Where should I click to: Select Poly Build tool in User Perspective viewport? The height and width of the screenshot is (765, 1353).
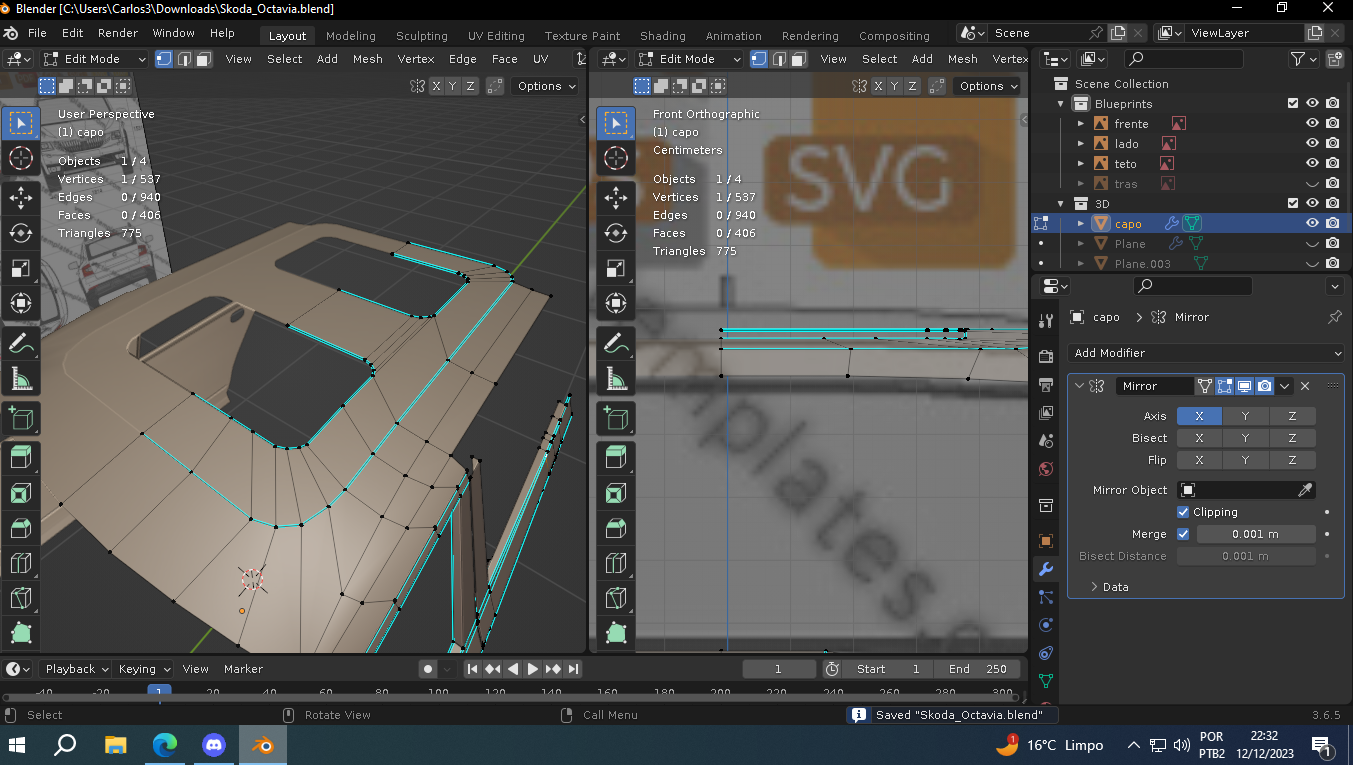point(20,633)
